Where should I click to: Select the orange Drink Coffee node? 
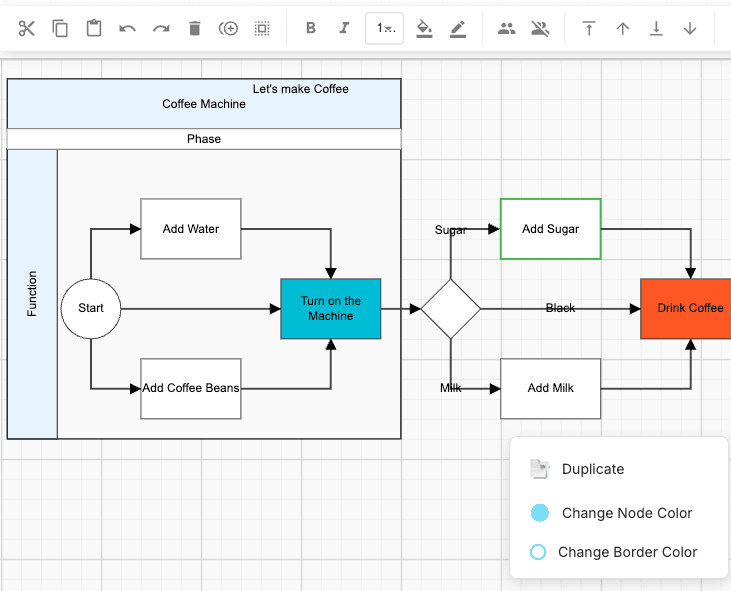click(688, 308)
